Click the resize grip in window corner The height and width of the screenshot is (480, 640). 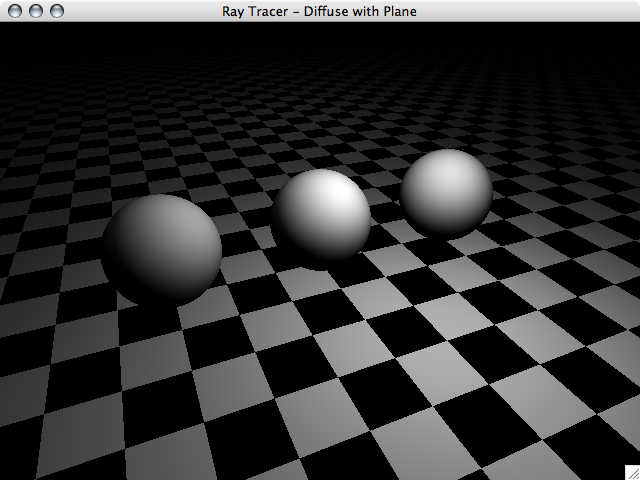[632, 472]
